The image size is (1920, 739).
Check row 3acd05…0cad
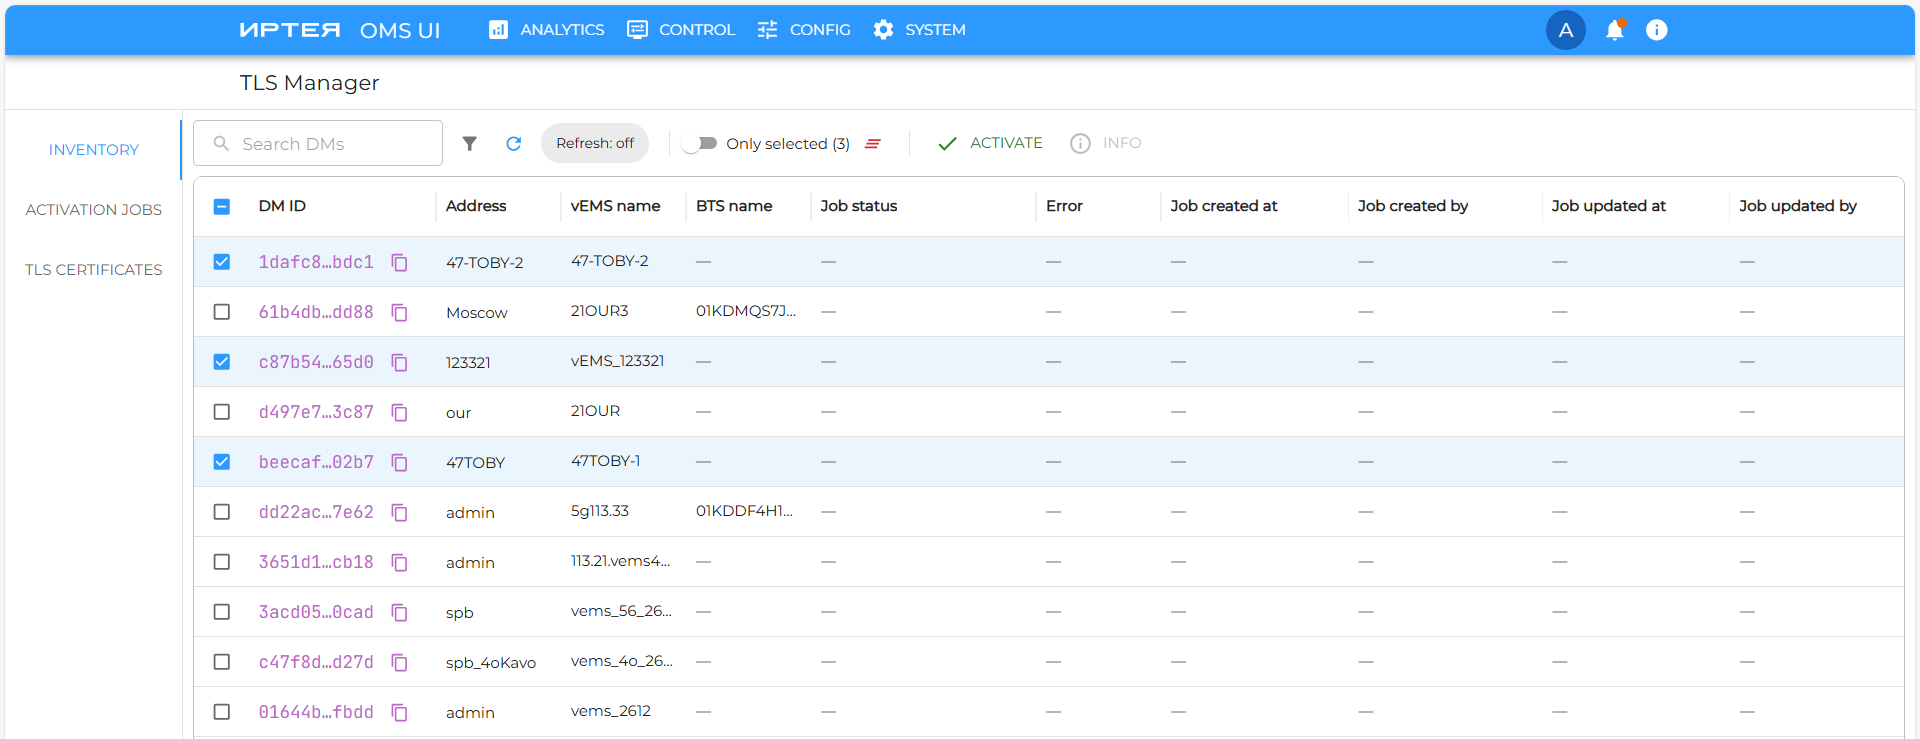click(222, 612)
